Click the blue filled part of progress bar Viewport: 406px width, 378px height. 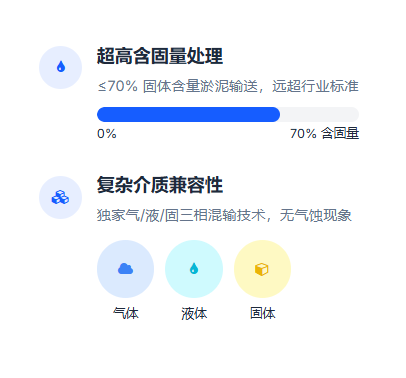click(188, 114)
